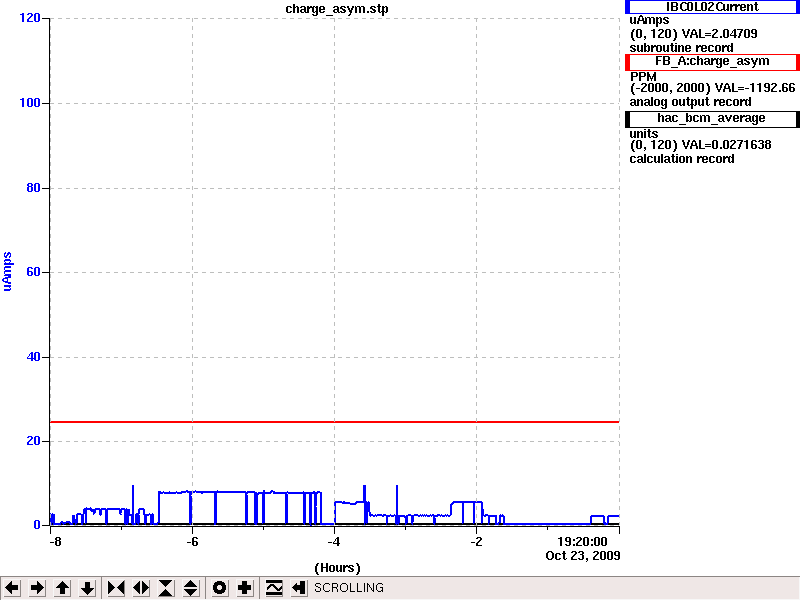Select the FB_A:charge_asym curve legend
The width and height of the screenshot is (800, 600).
pos(712,62)
